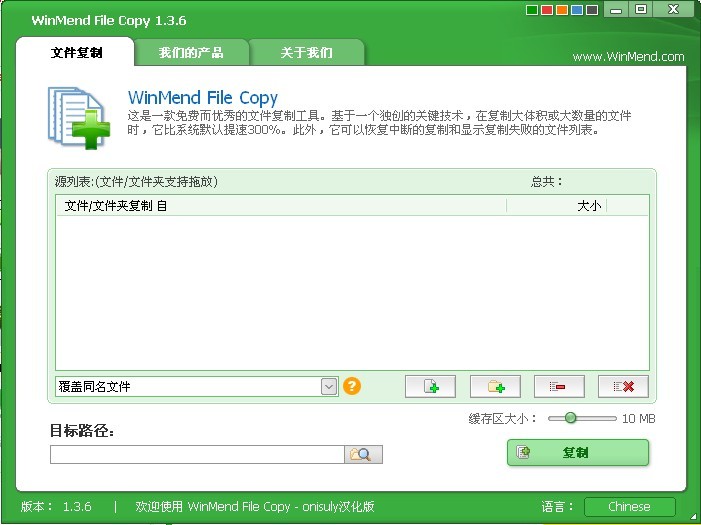Switch to the 我们的产品 tab
The width and height of the screenshot is (701, 525).
click(191, 52)
